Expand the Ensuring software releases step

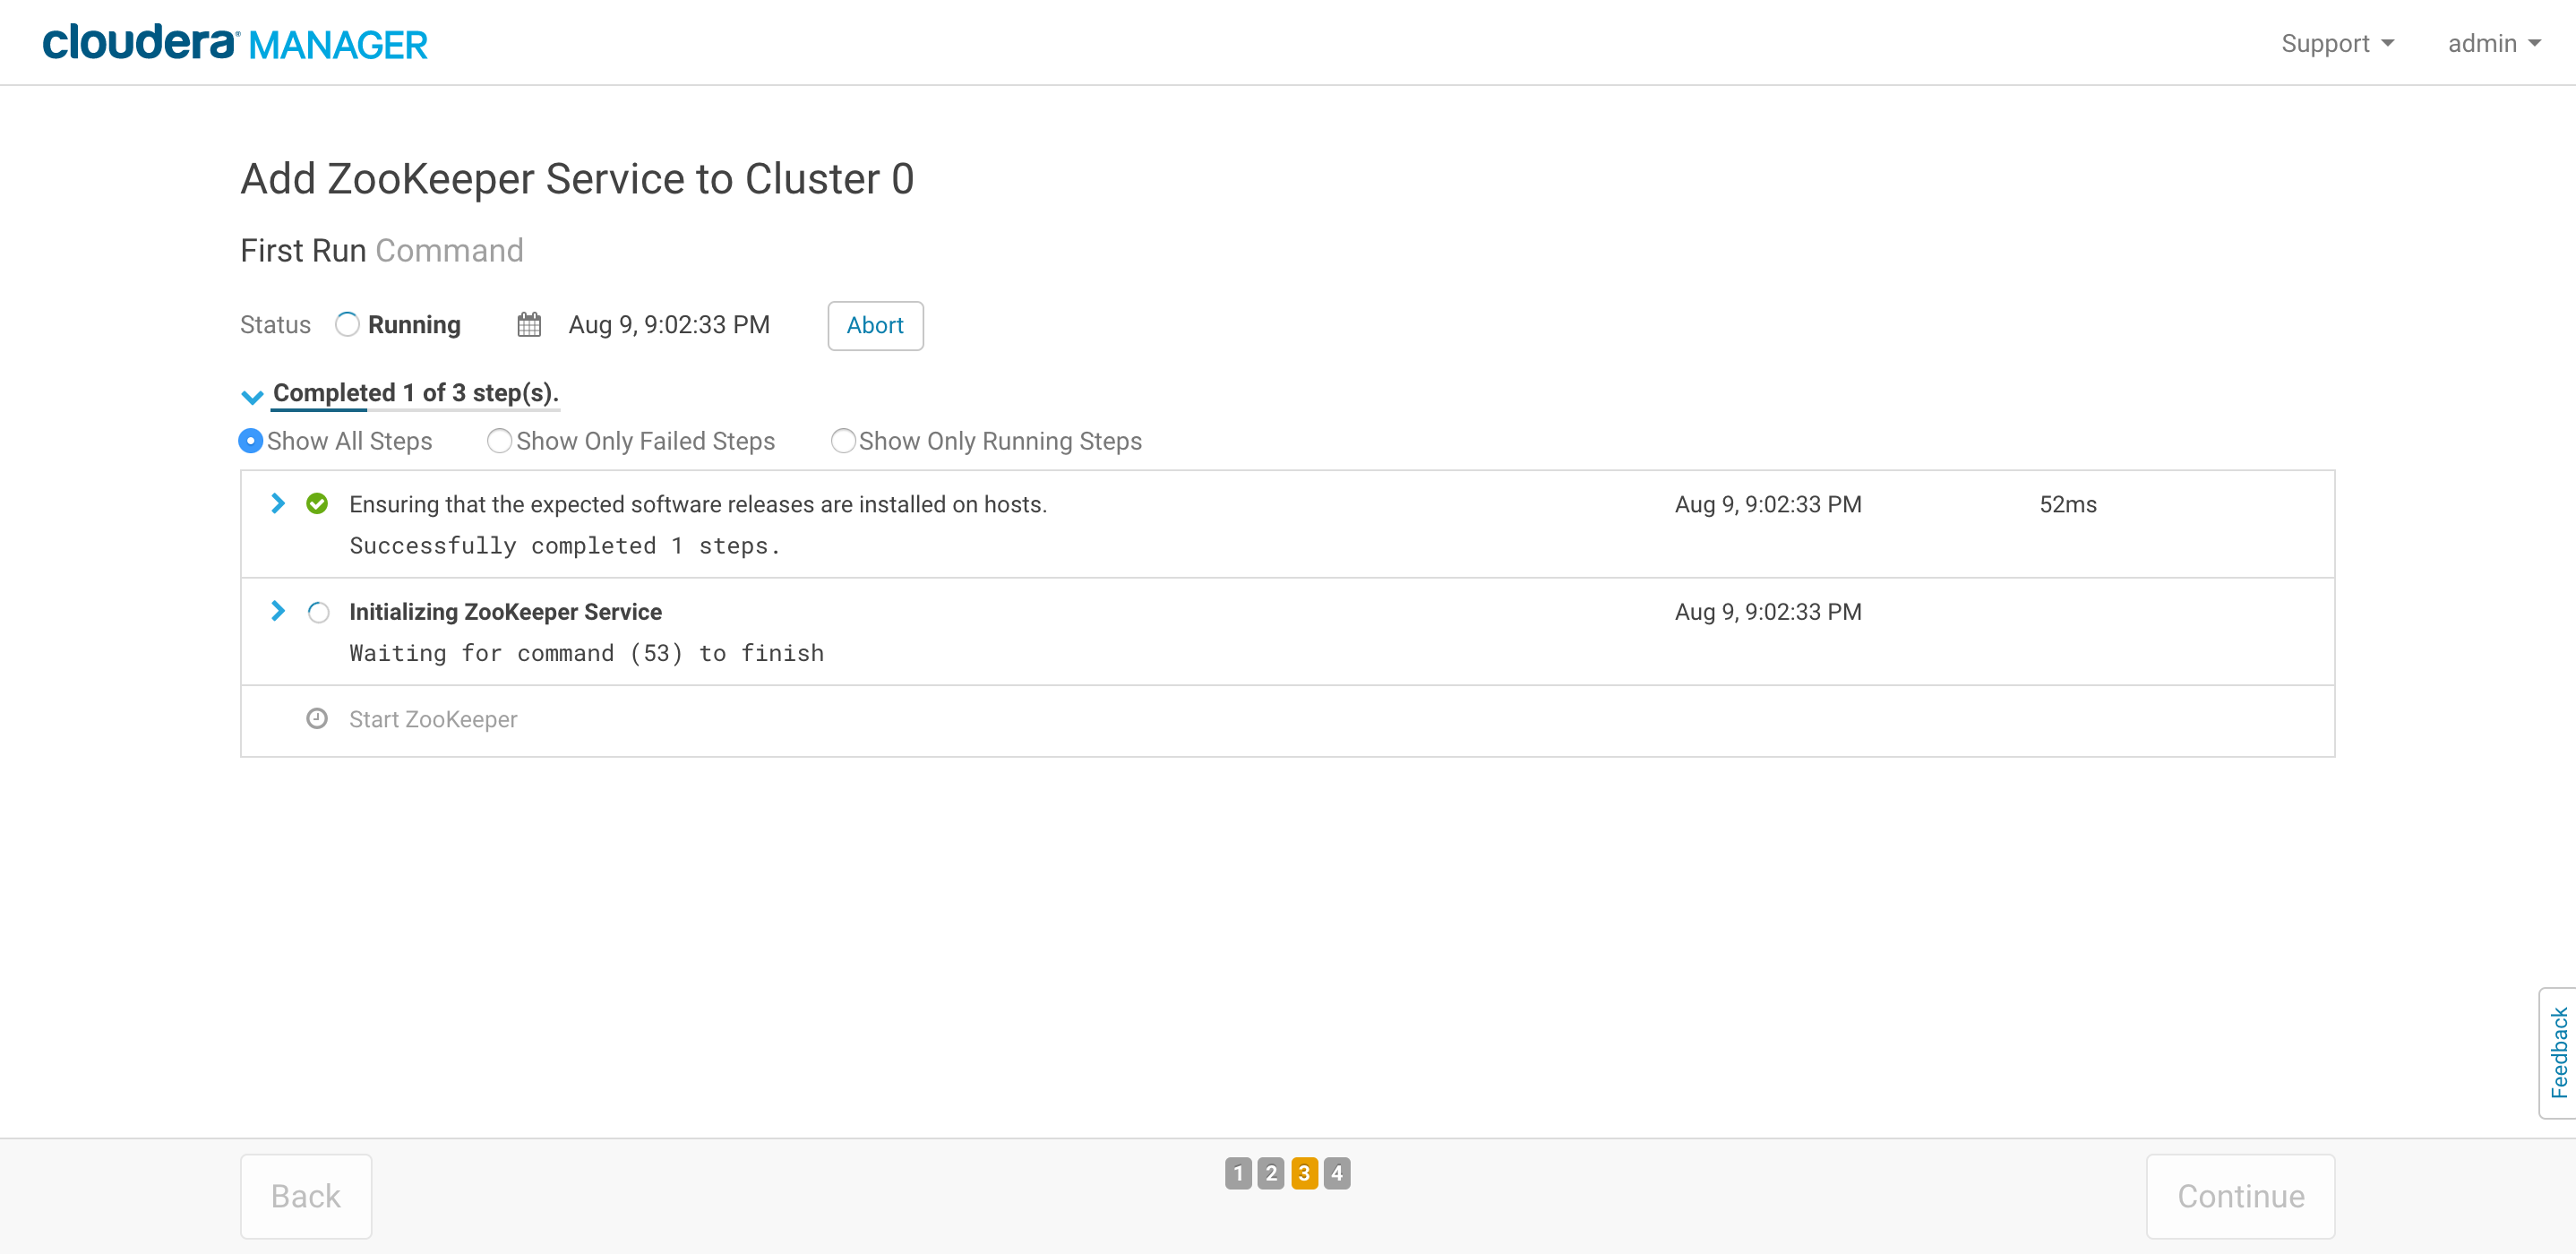click(278, 503)
